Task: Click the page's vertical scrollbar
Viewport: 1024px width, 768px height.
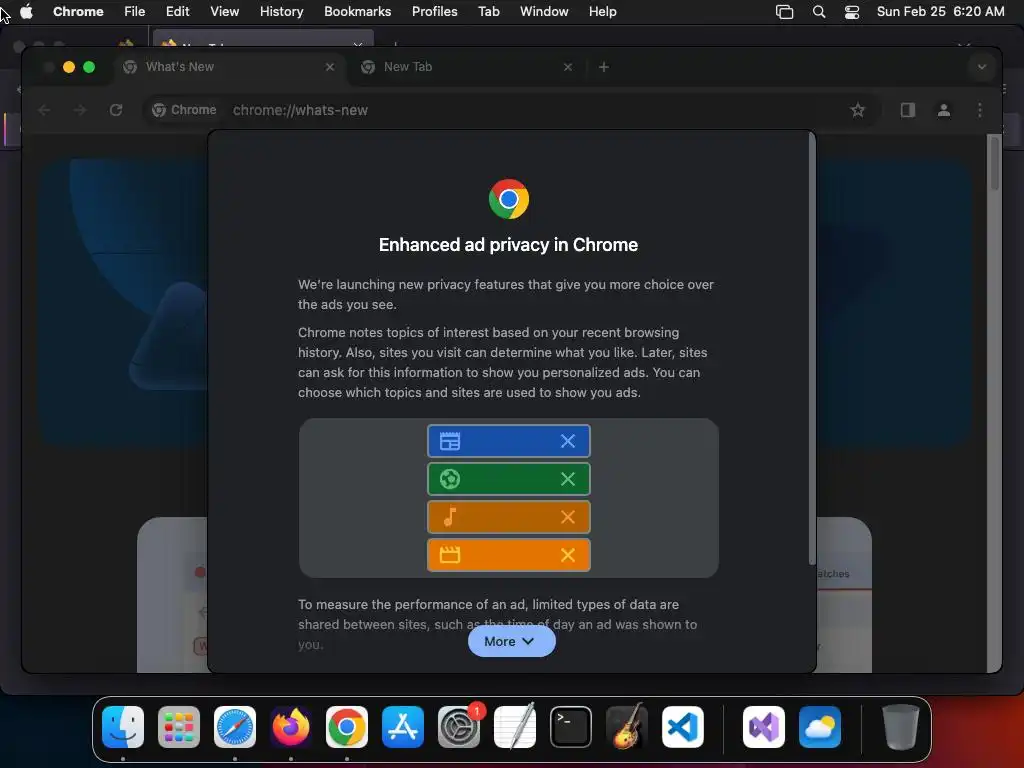Action: pyautogui.click(x=994, y=163)
